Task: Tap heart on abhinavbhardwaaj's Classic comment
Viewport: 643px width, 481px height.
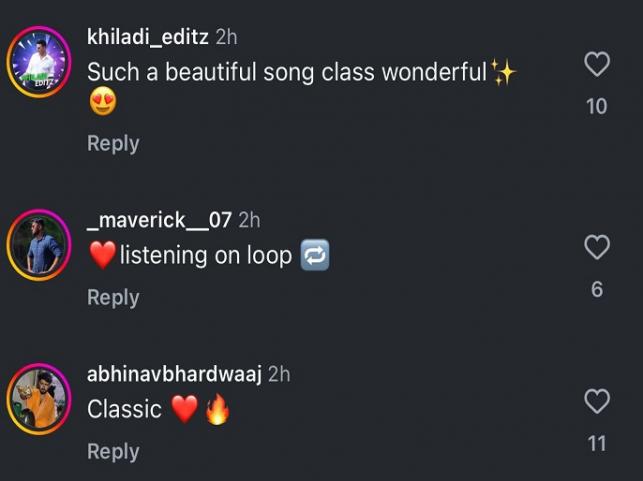Action: click(x=597, y=402)
